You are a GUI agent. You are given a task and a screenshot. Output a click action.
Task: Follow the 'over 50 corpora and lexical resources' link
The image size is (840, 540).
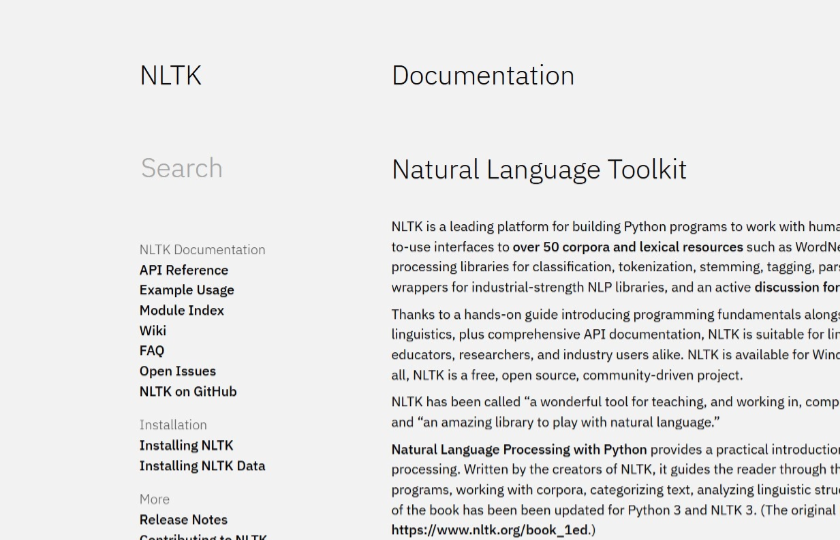628,247
